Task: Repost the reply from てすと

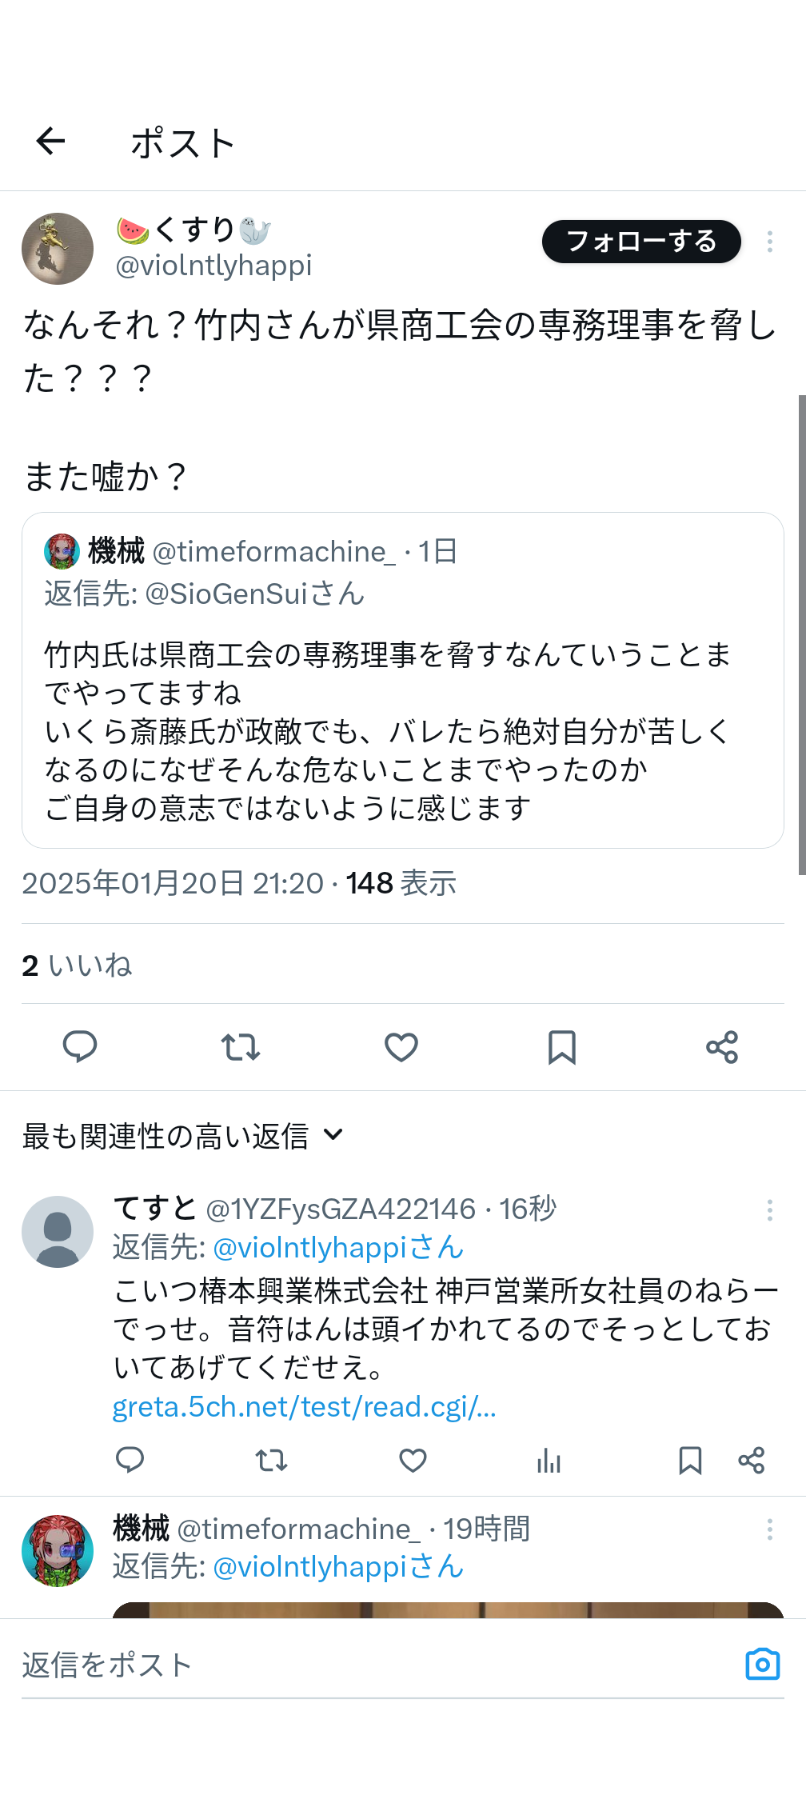Action: point(271,1461)
